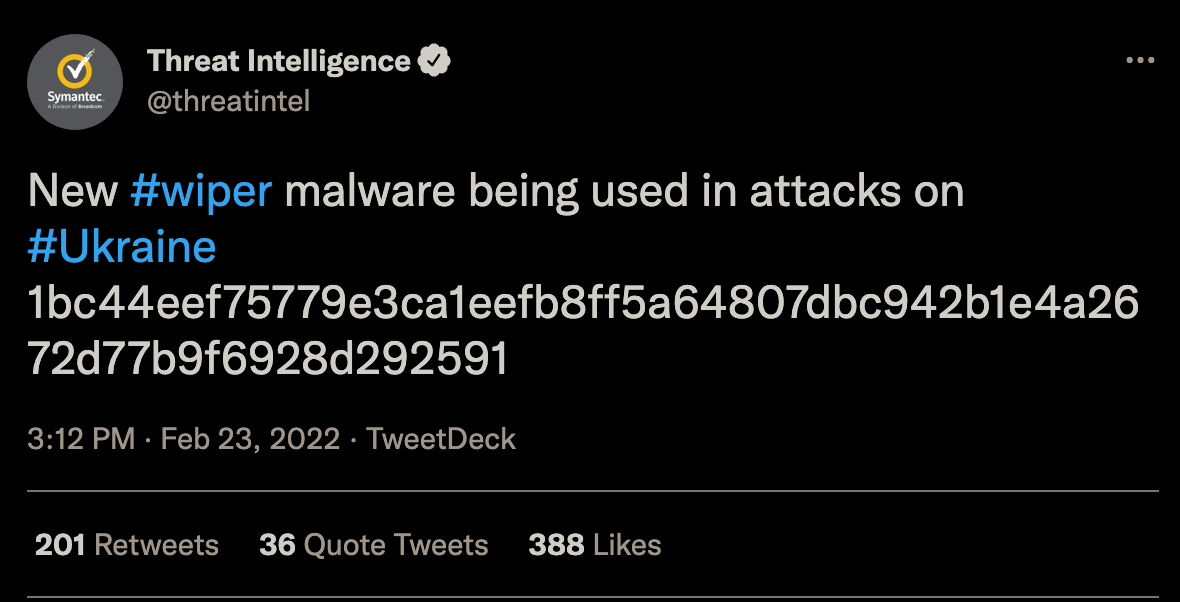View the 388 Likes list
Image resolution: width=1180 pixels, height=602 pixels.
(594, 545)
